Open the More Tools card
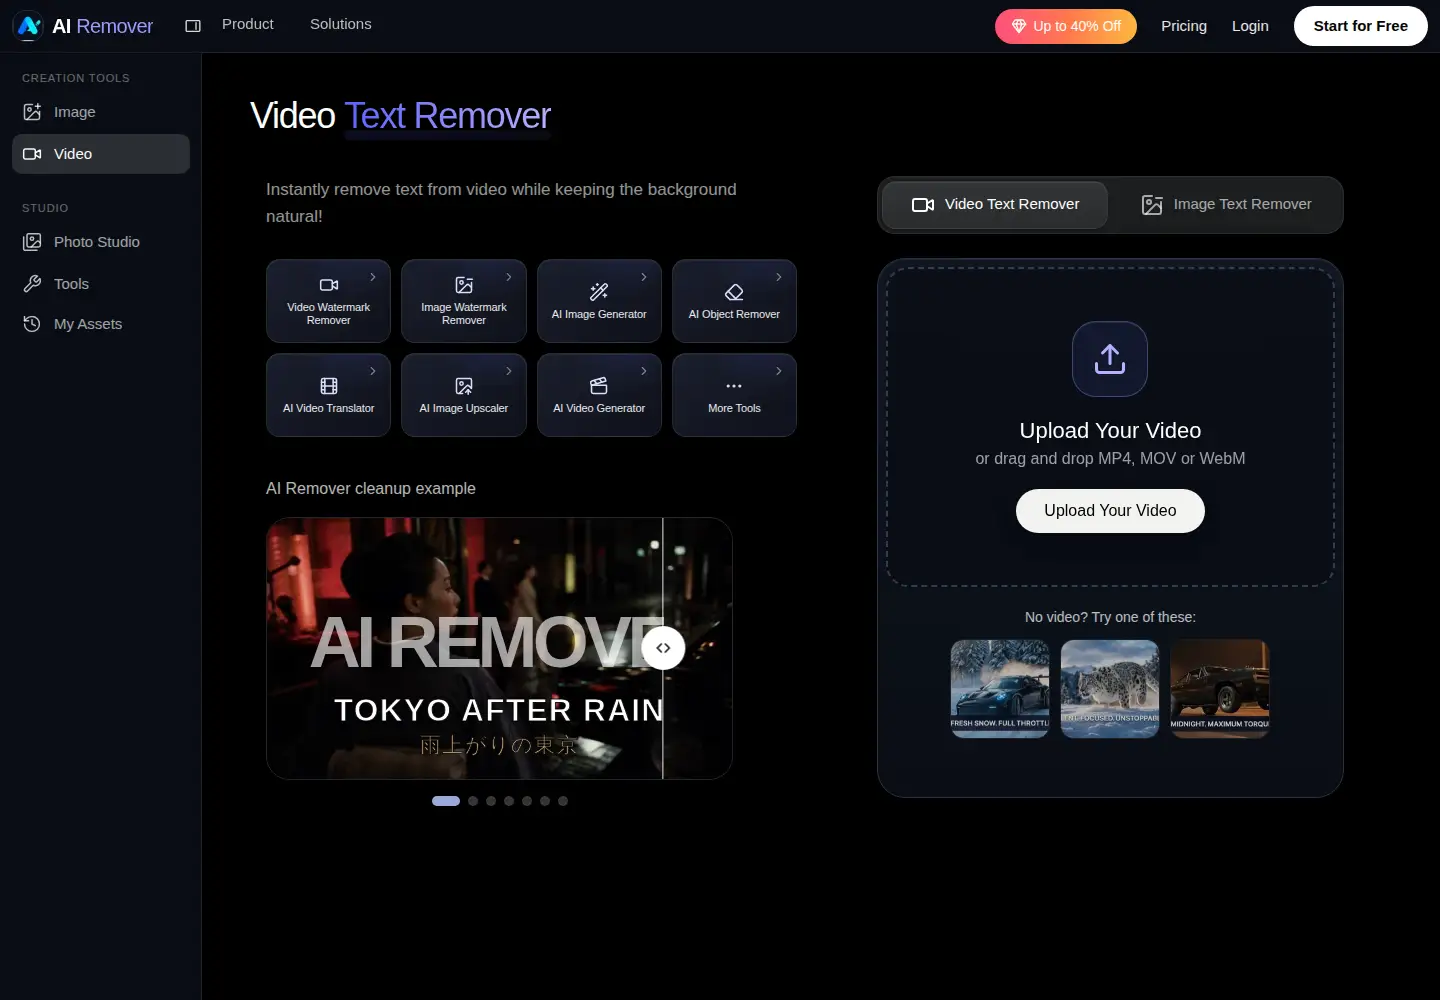1440x1000 pixels. click(x=734, y=395)
